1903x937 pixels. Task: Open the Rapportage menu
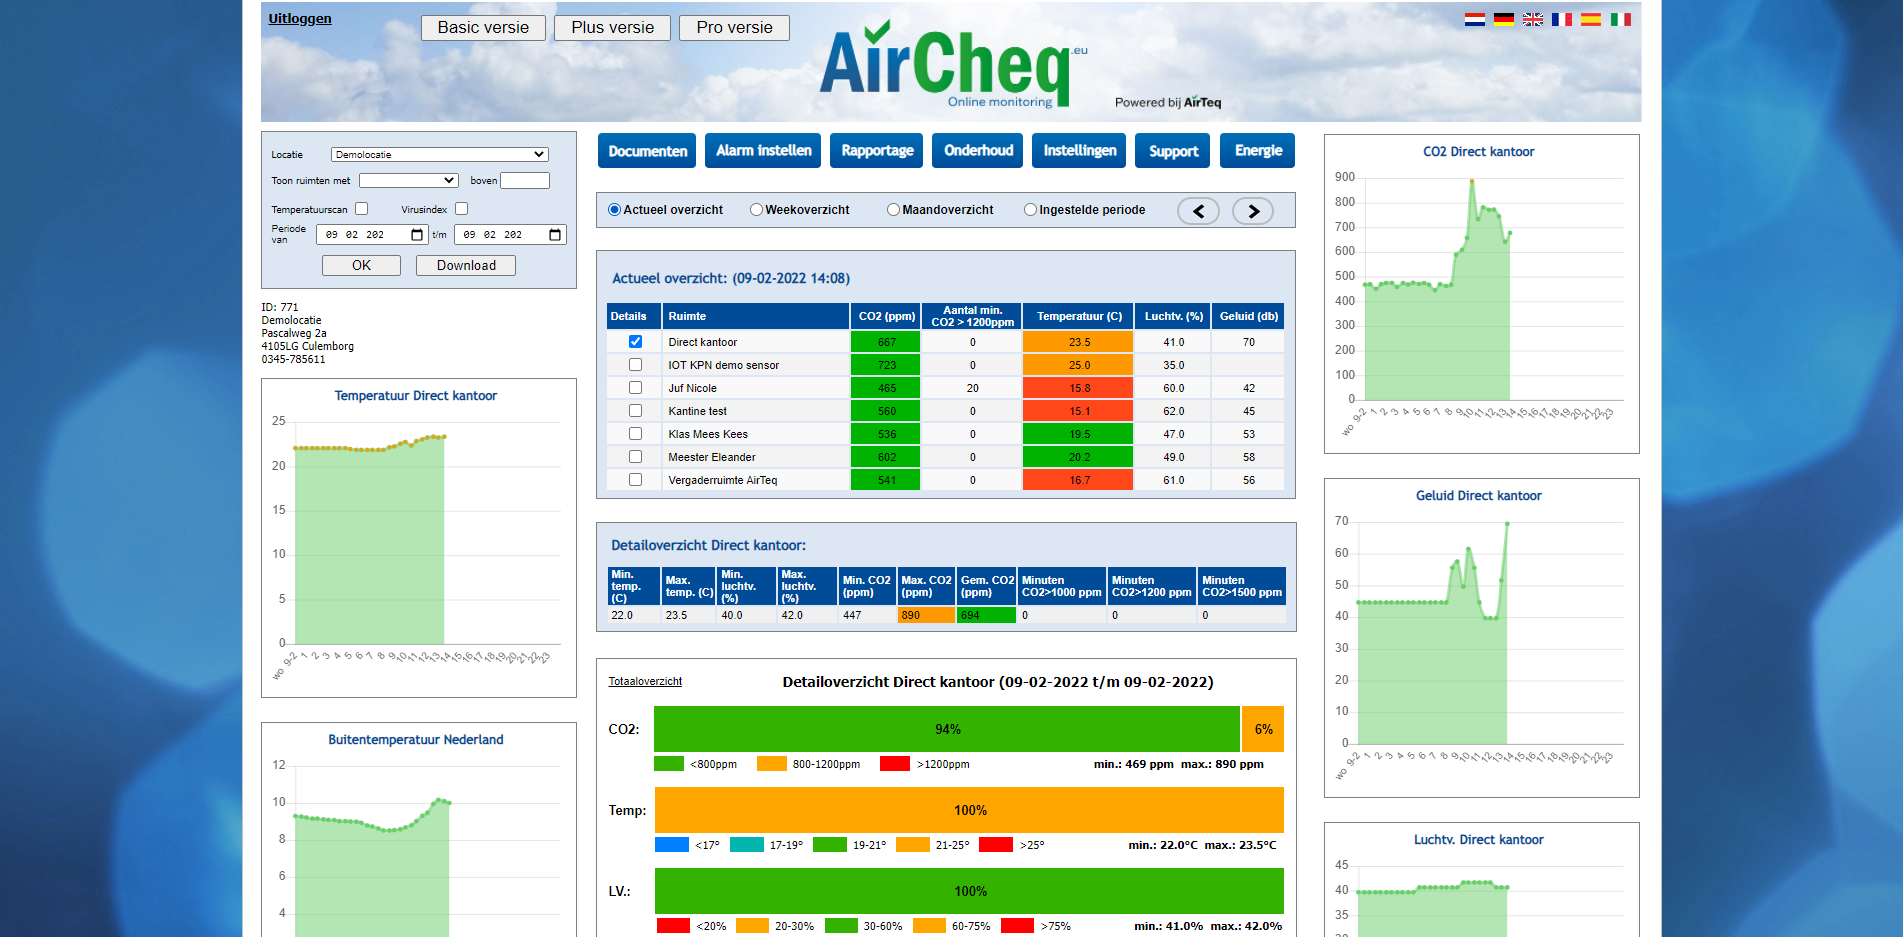pos(877,151)
